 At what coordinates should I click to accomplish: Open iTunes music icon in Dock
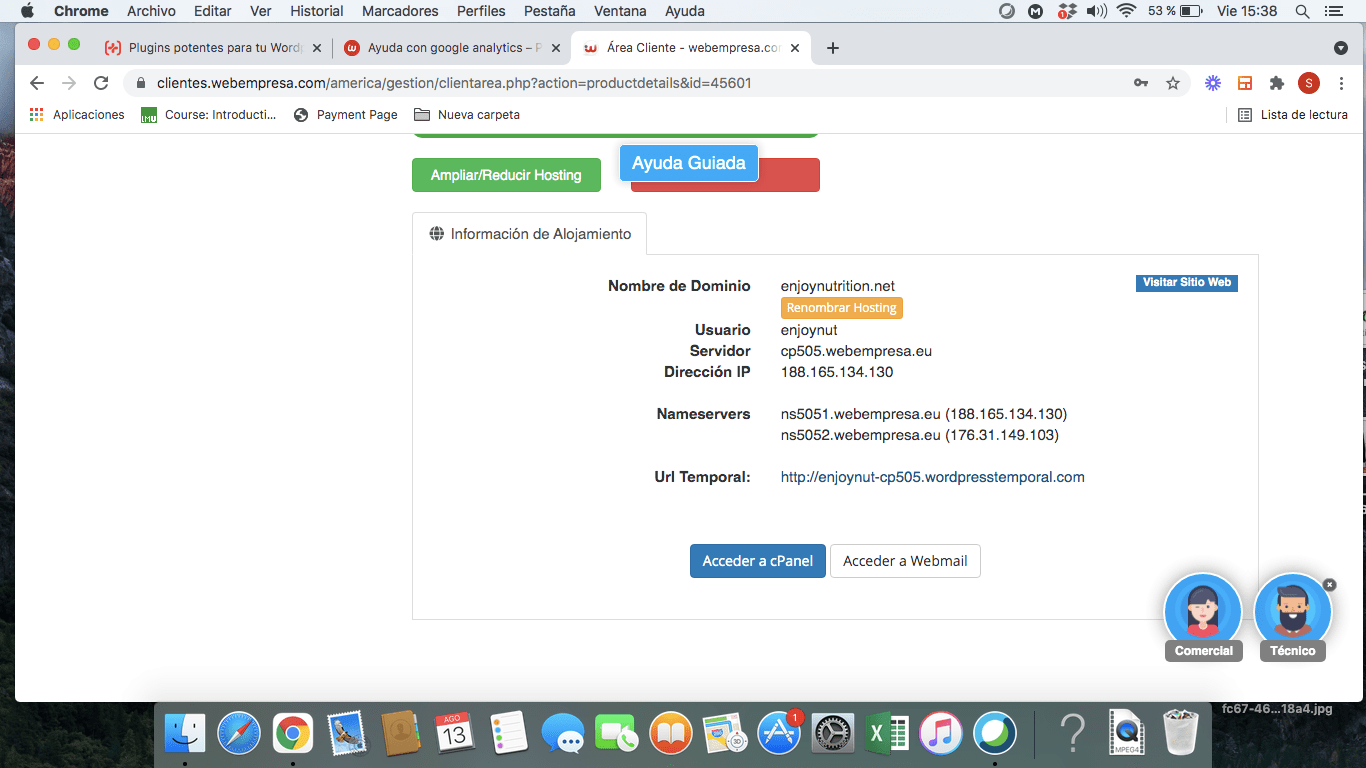coord(941,733)
